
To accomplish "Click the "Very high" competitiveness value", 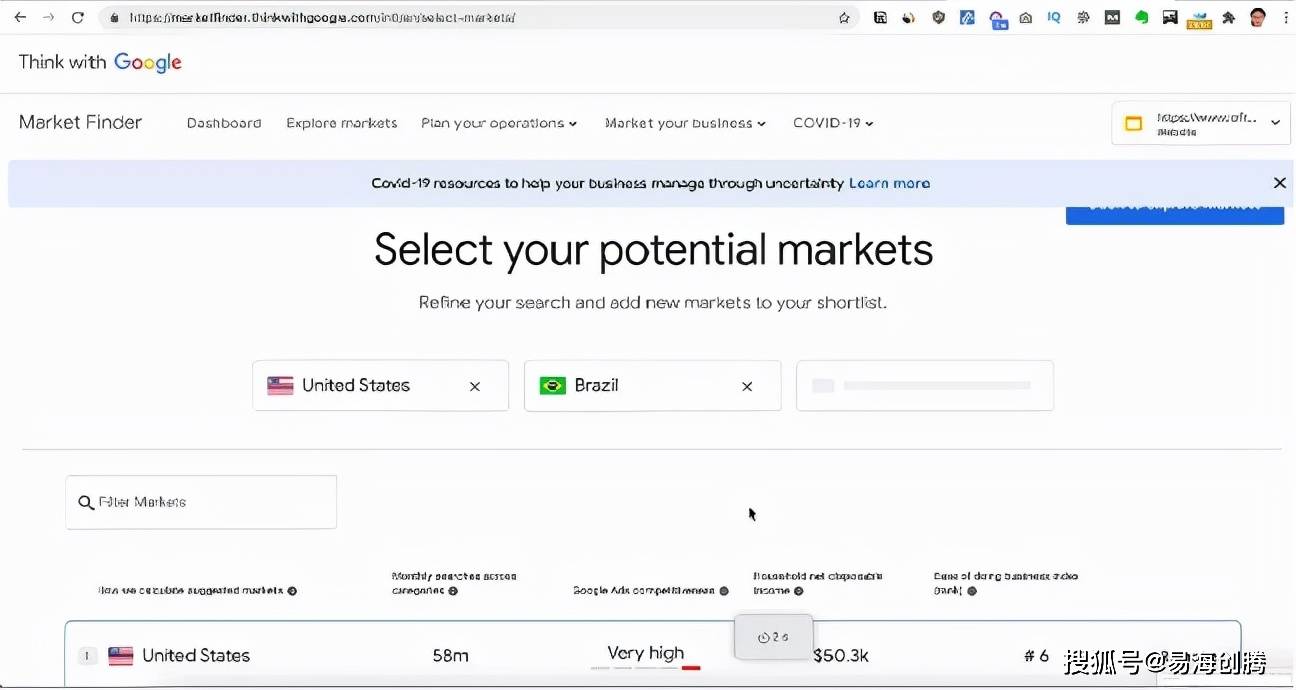I will (646, 654).
